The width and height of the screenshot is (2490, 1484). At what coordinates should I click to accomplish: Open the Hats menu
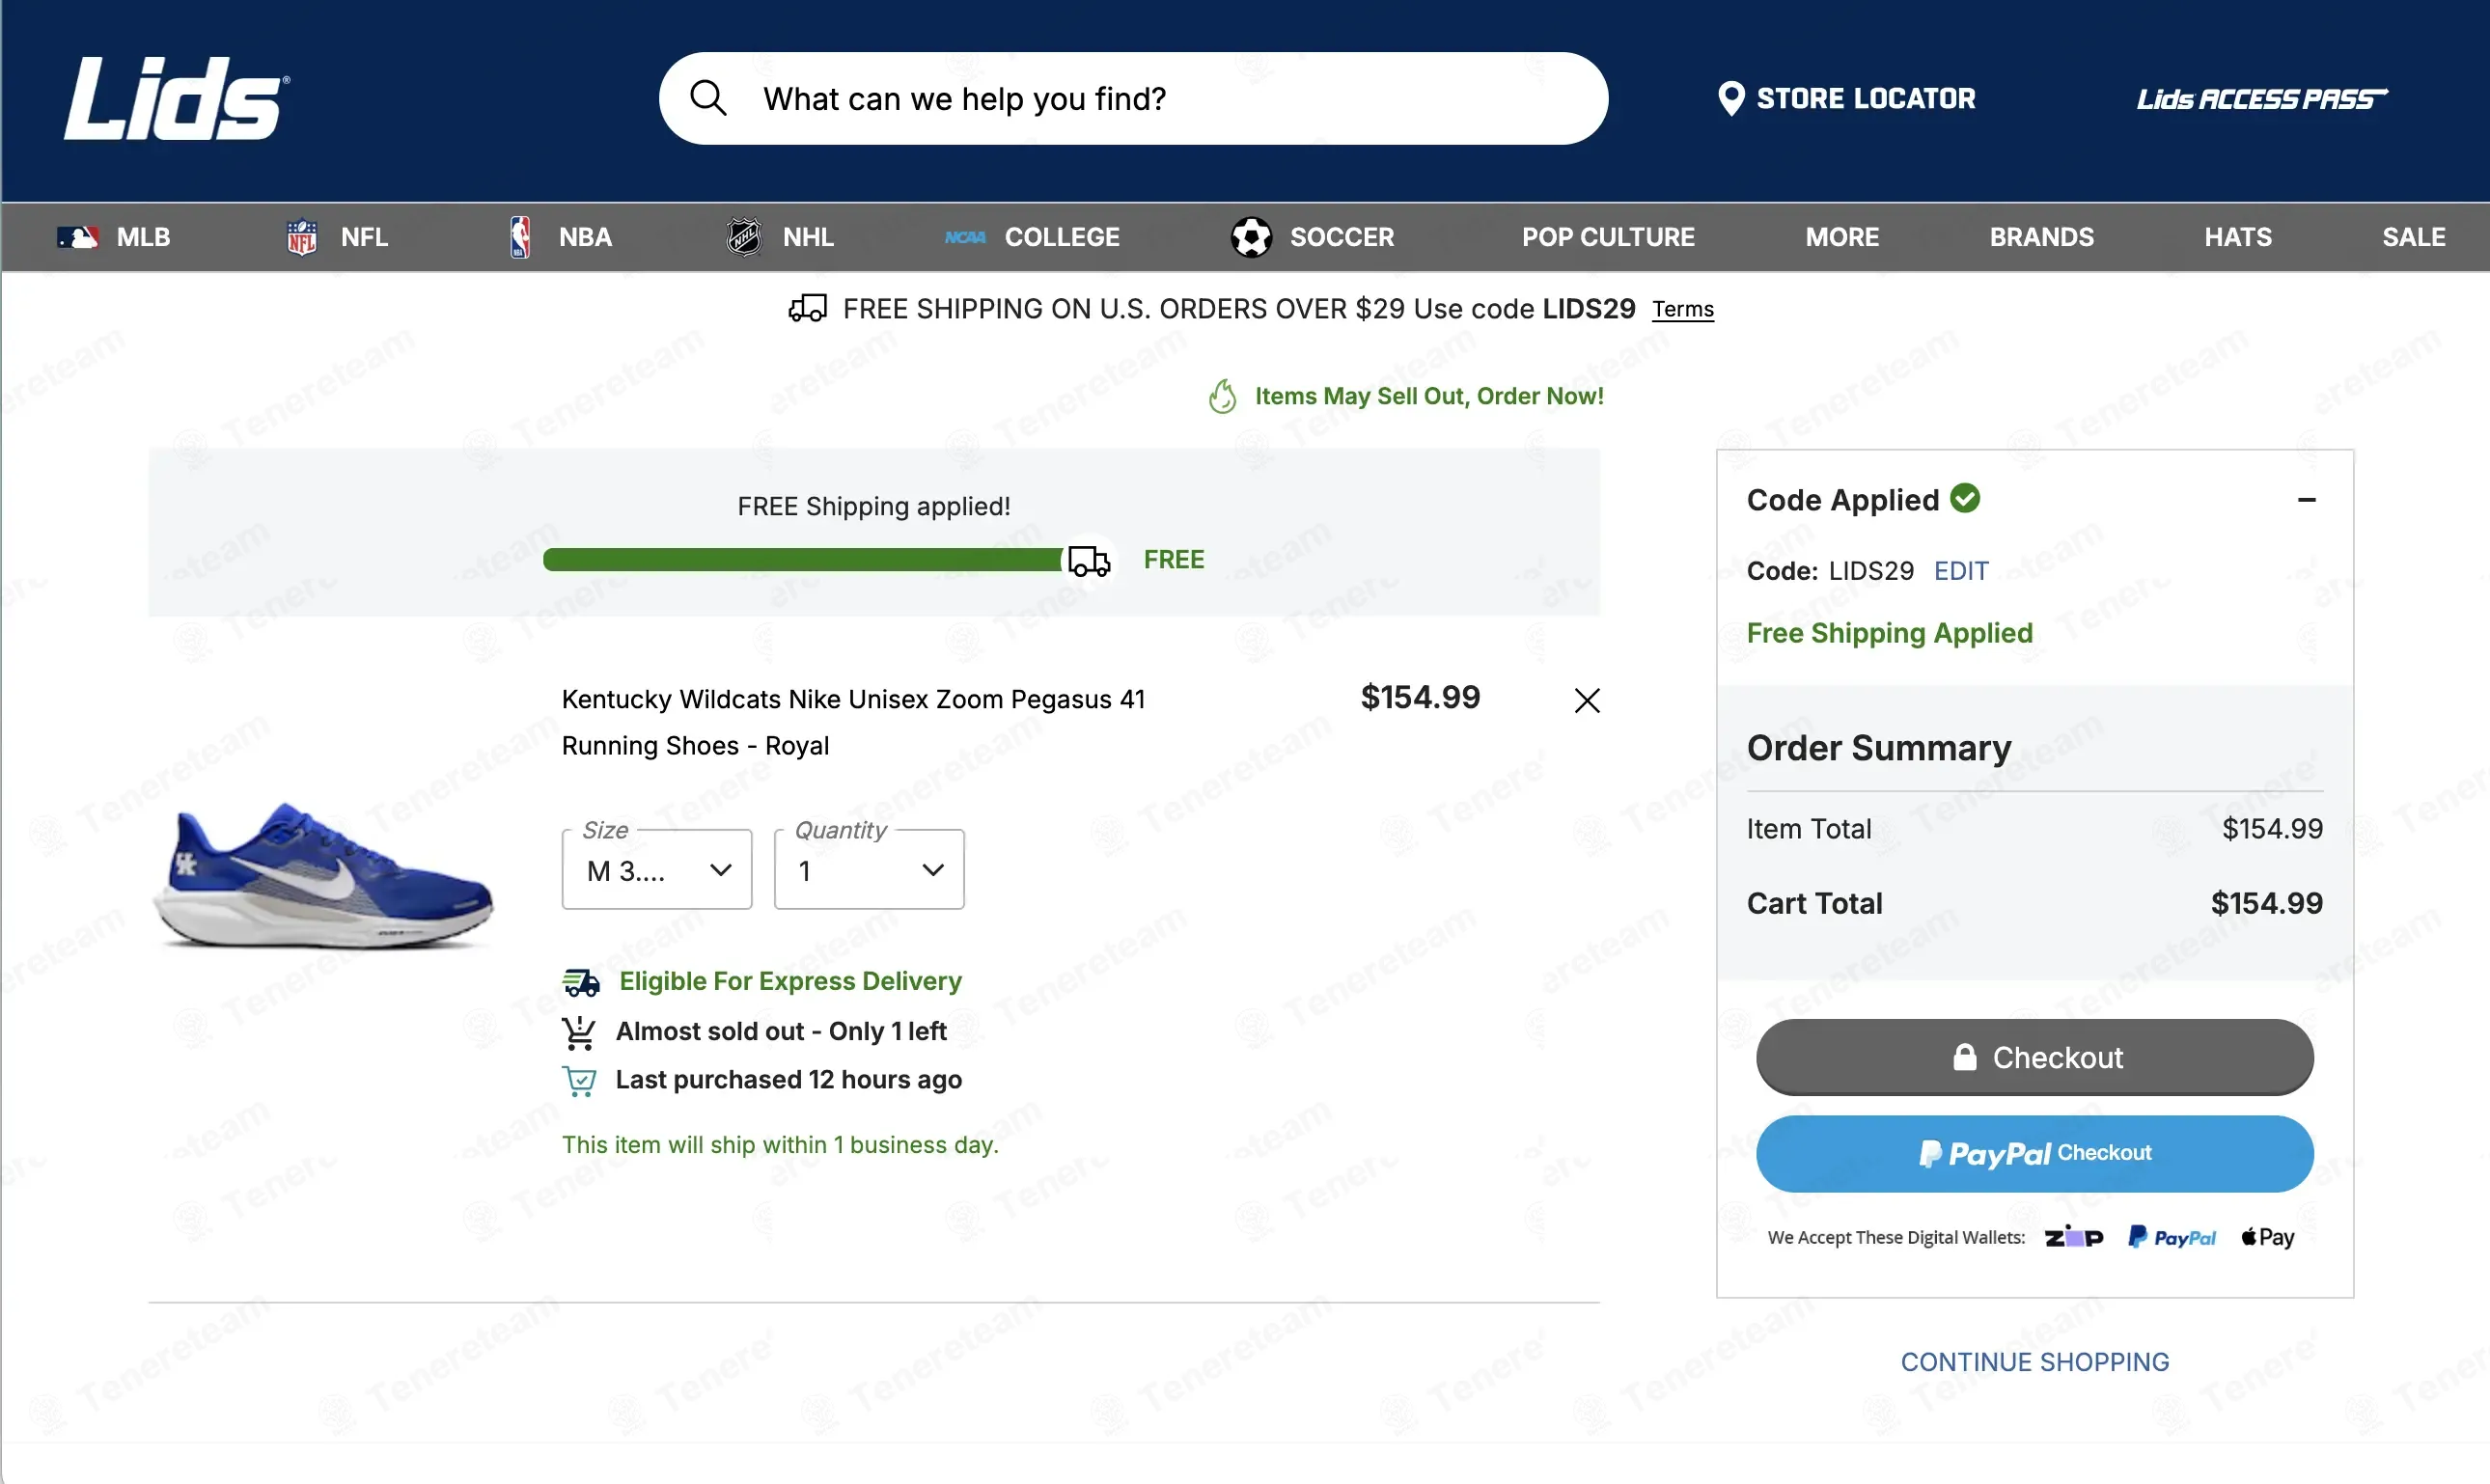[2238, 237]
